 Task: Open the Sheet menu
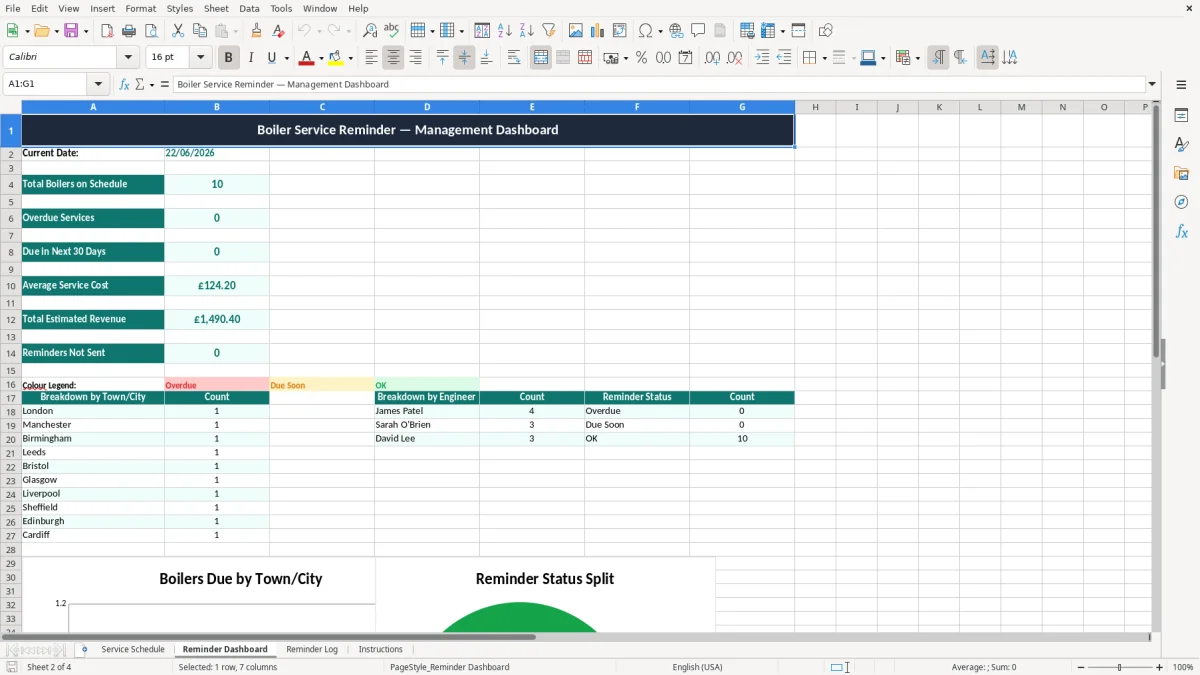pos(216,8)
